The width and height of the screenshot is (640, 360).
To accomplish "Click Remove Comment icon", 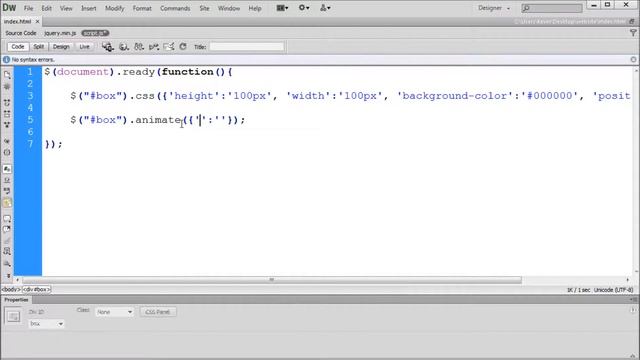I will pos(7,230).
